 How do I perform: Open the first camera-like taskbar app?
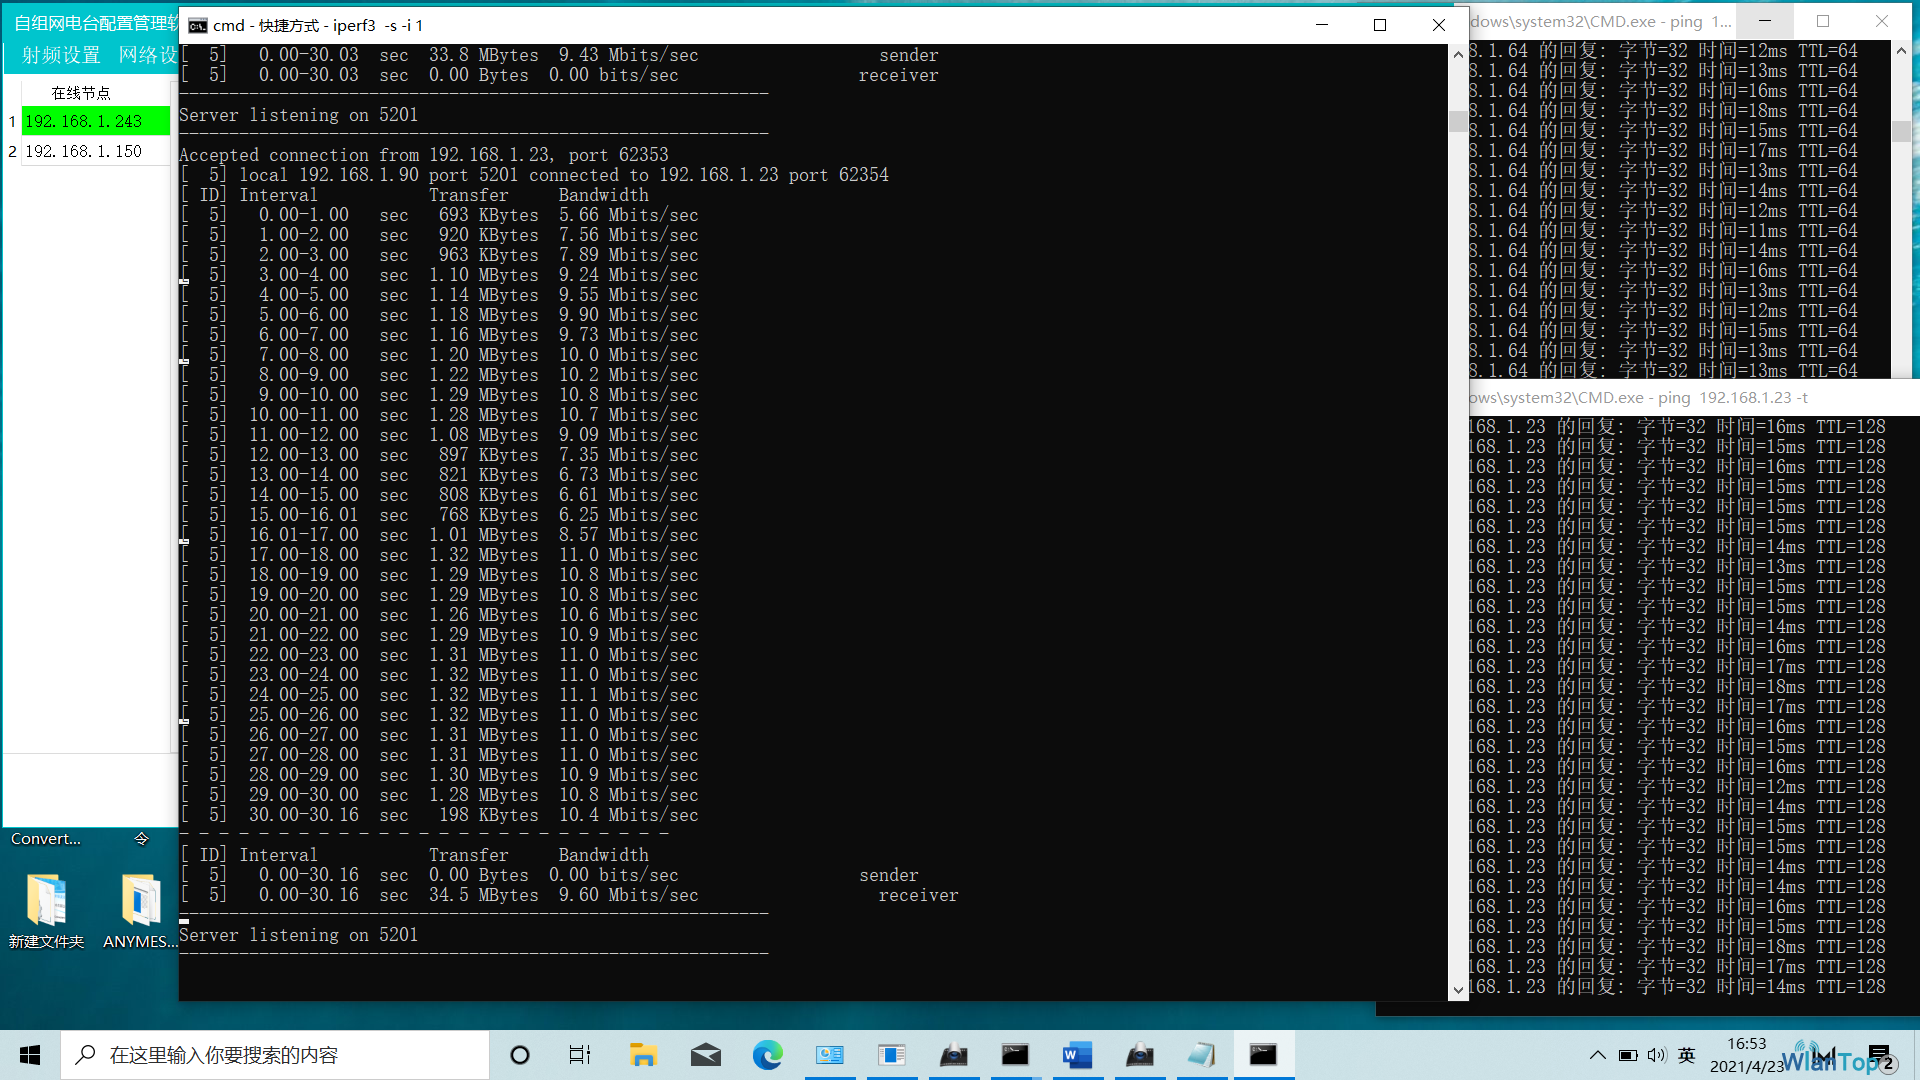click(x=953, y=1055)
